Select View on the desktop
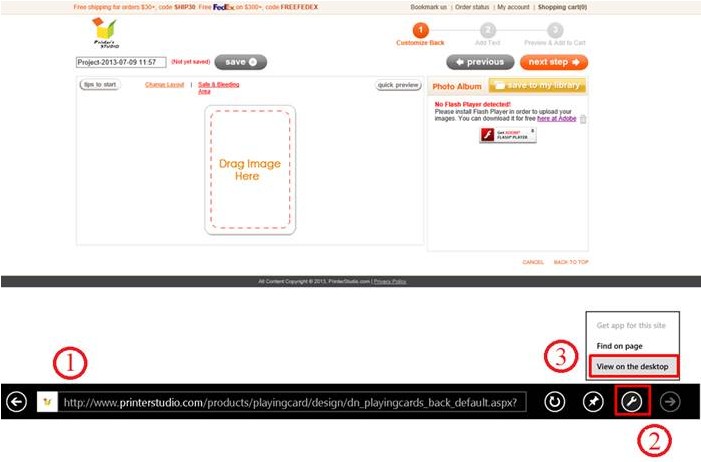This screenshot has height=462, width=701. 633,366
